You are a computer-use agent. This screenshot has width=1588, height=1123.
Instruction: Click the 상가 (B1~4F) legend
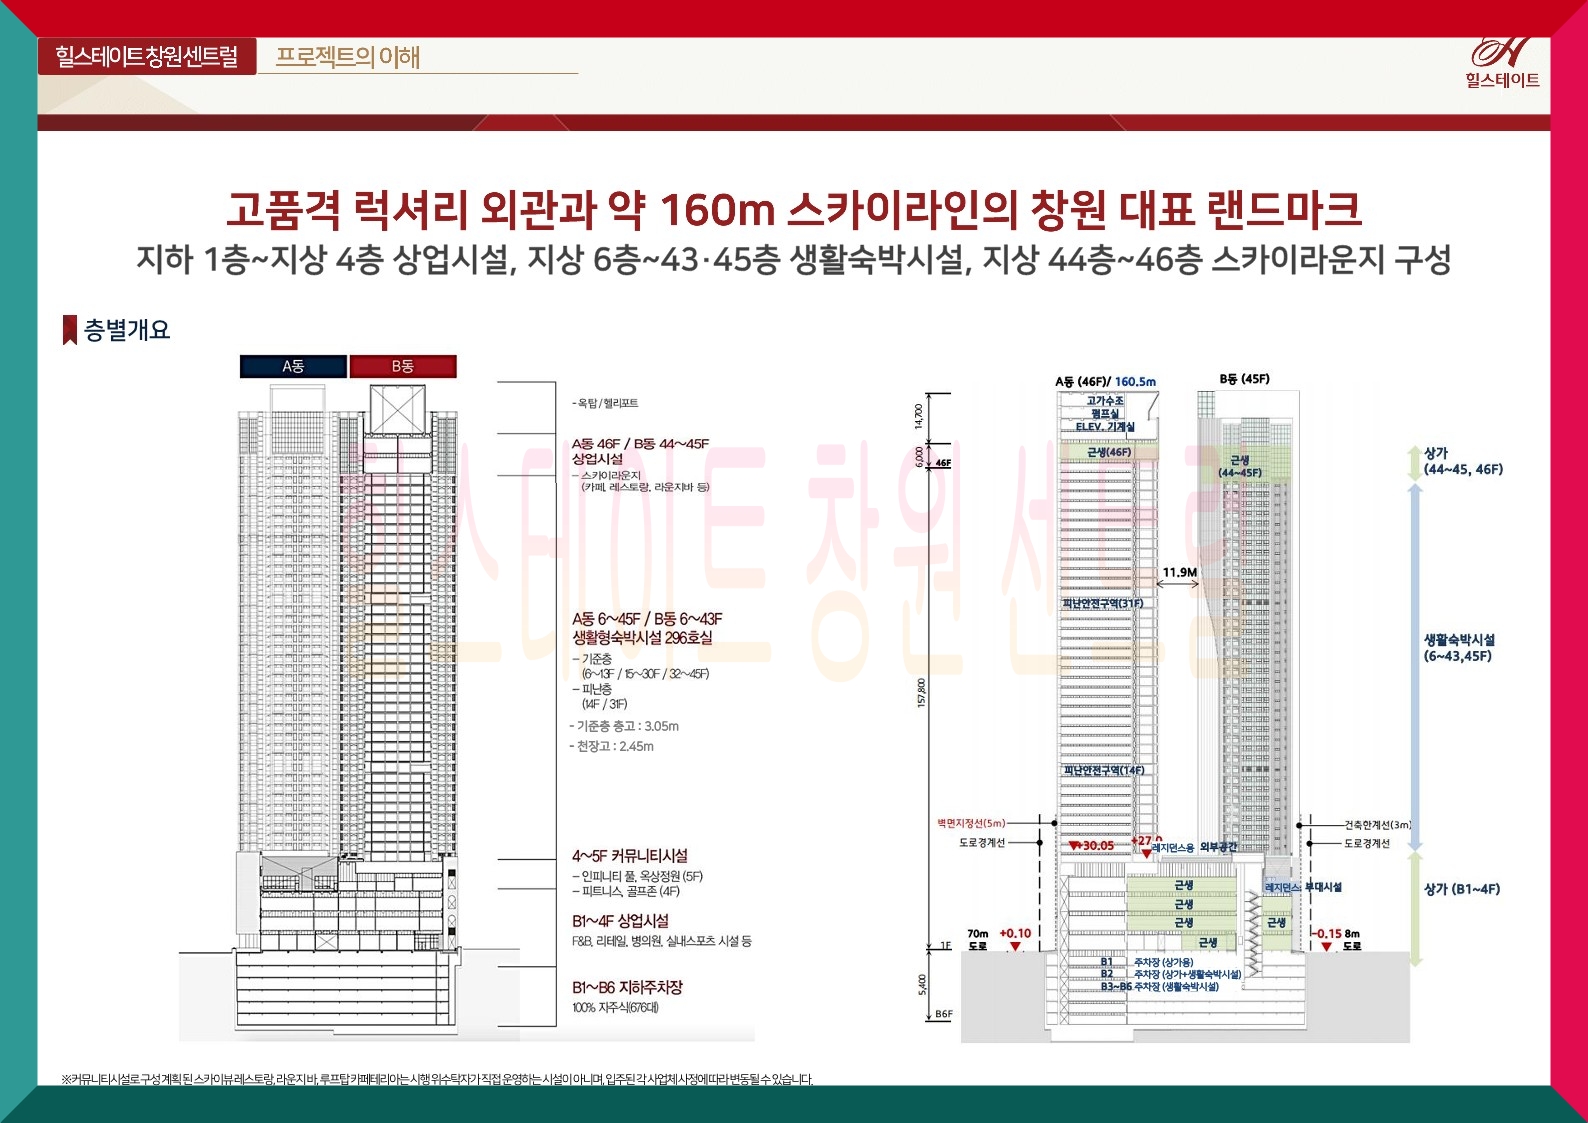pos(1462,888)
